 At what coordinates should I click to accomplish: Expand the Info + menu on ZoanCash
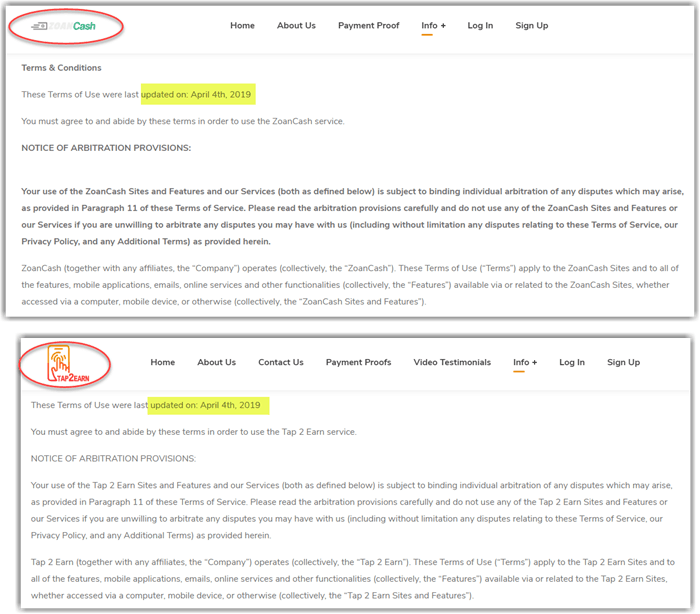tap(433, 25)
